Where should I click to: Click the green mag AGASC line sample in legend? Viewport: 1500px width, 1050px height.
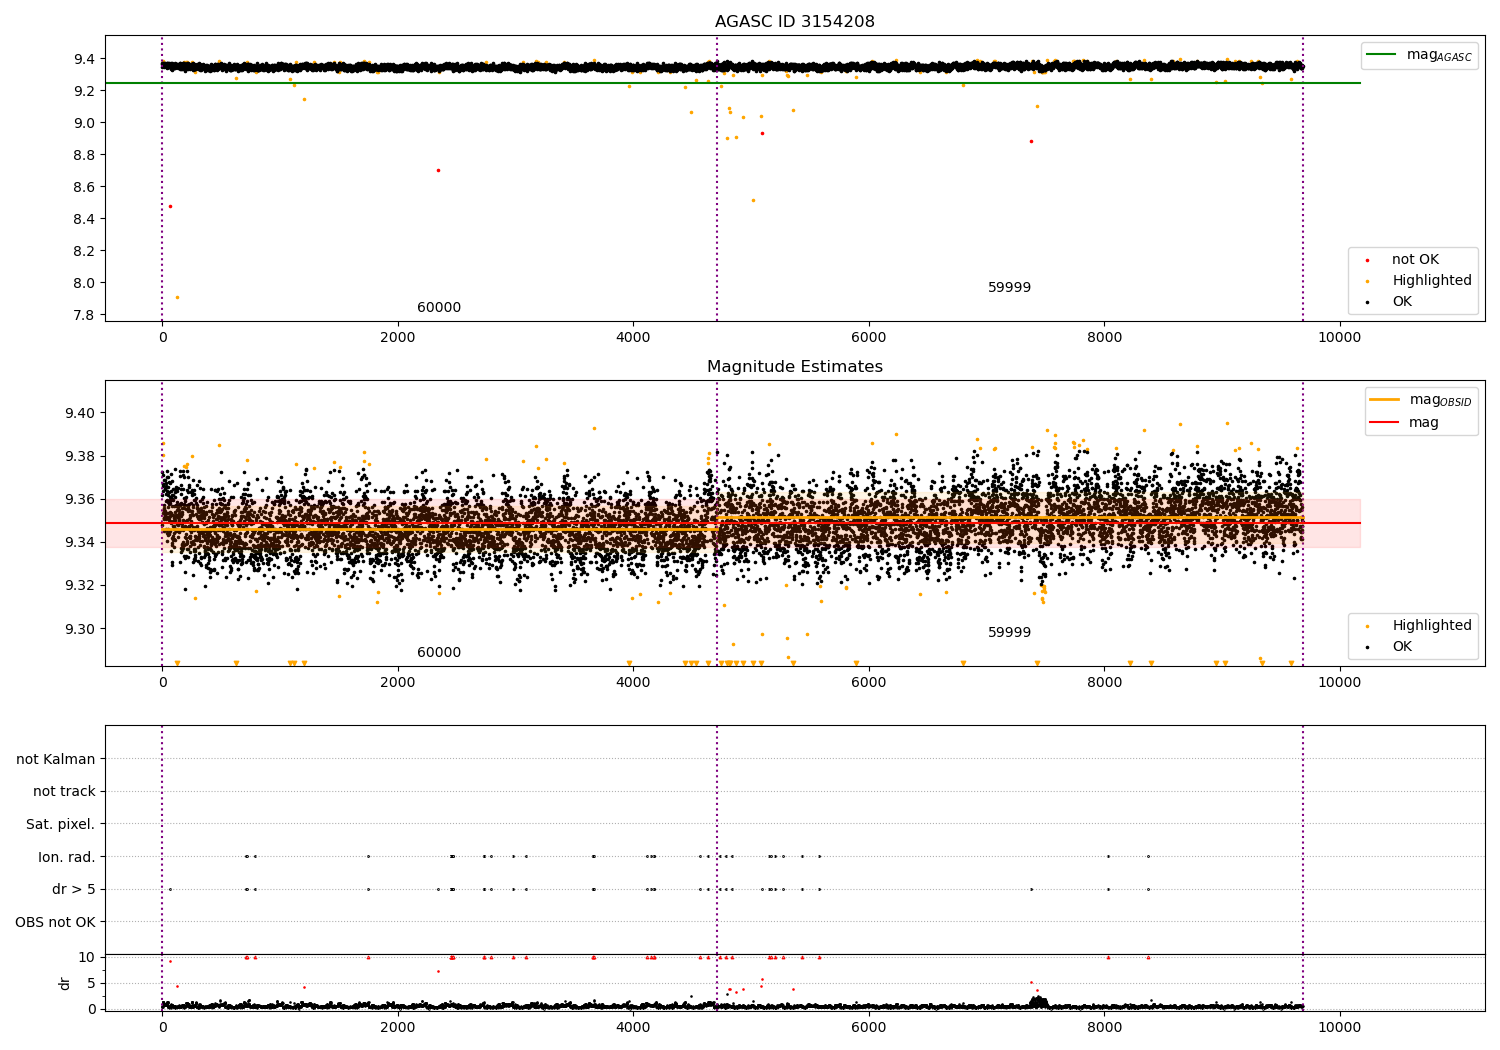pyautogui.click(x=1382, y=55)
